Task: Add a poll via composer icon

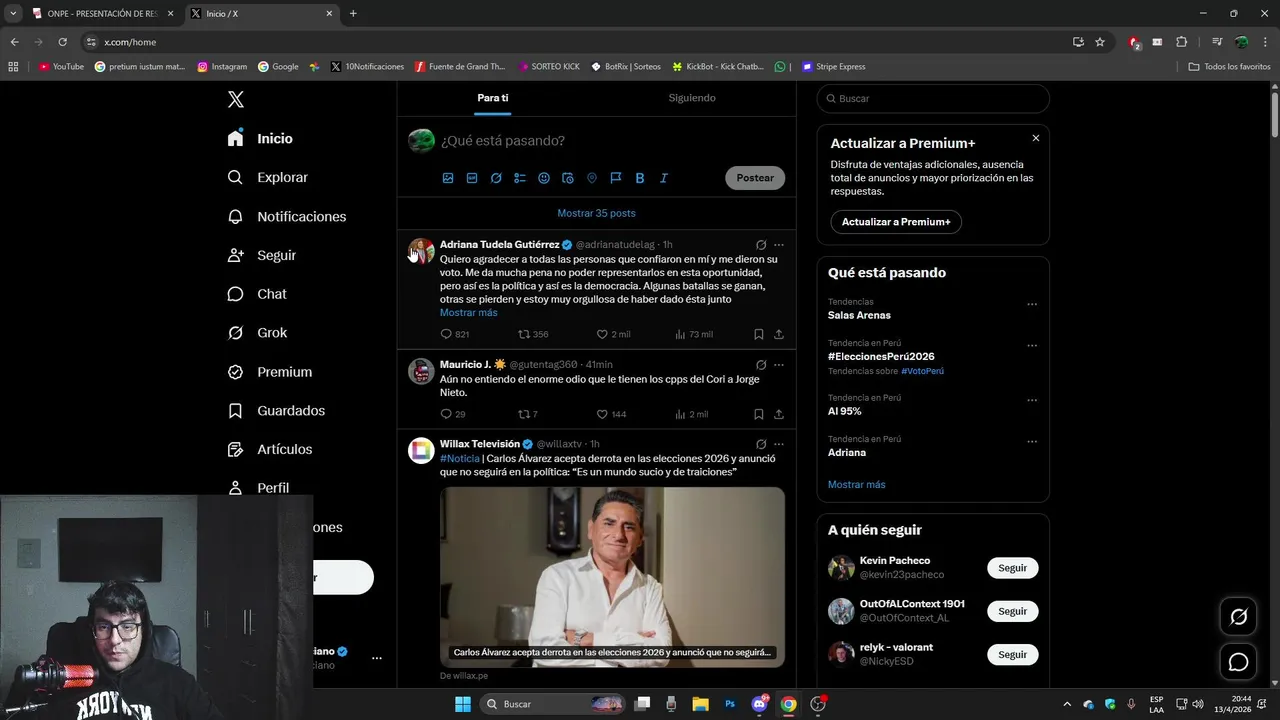Action: click(x=520, y=178)
